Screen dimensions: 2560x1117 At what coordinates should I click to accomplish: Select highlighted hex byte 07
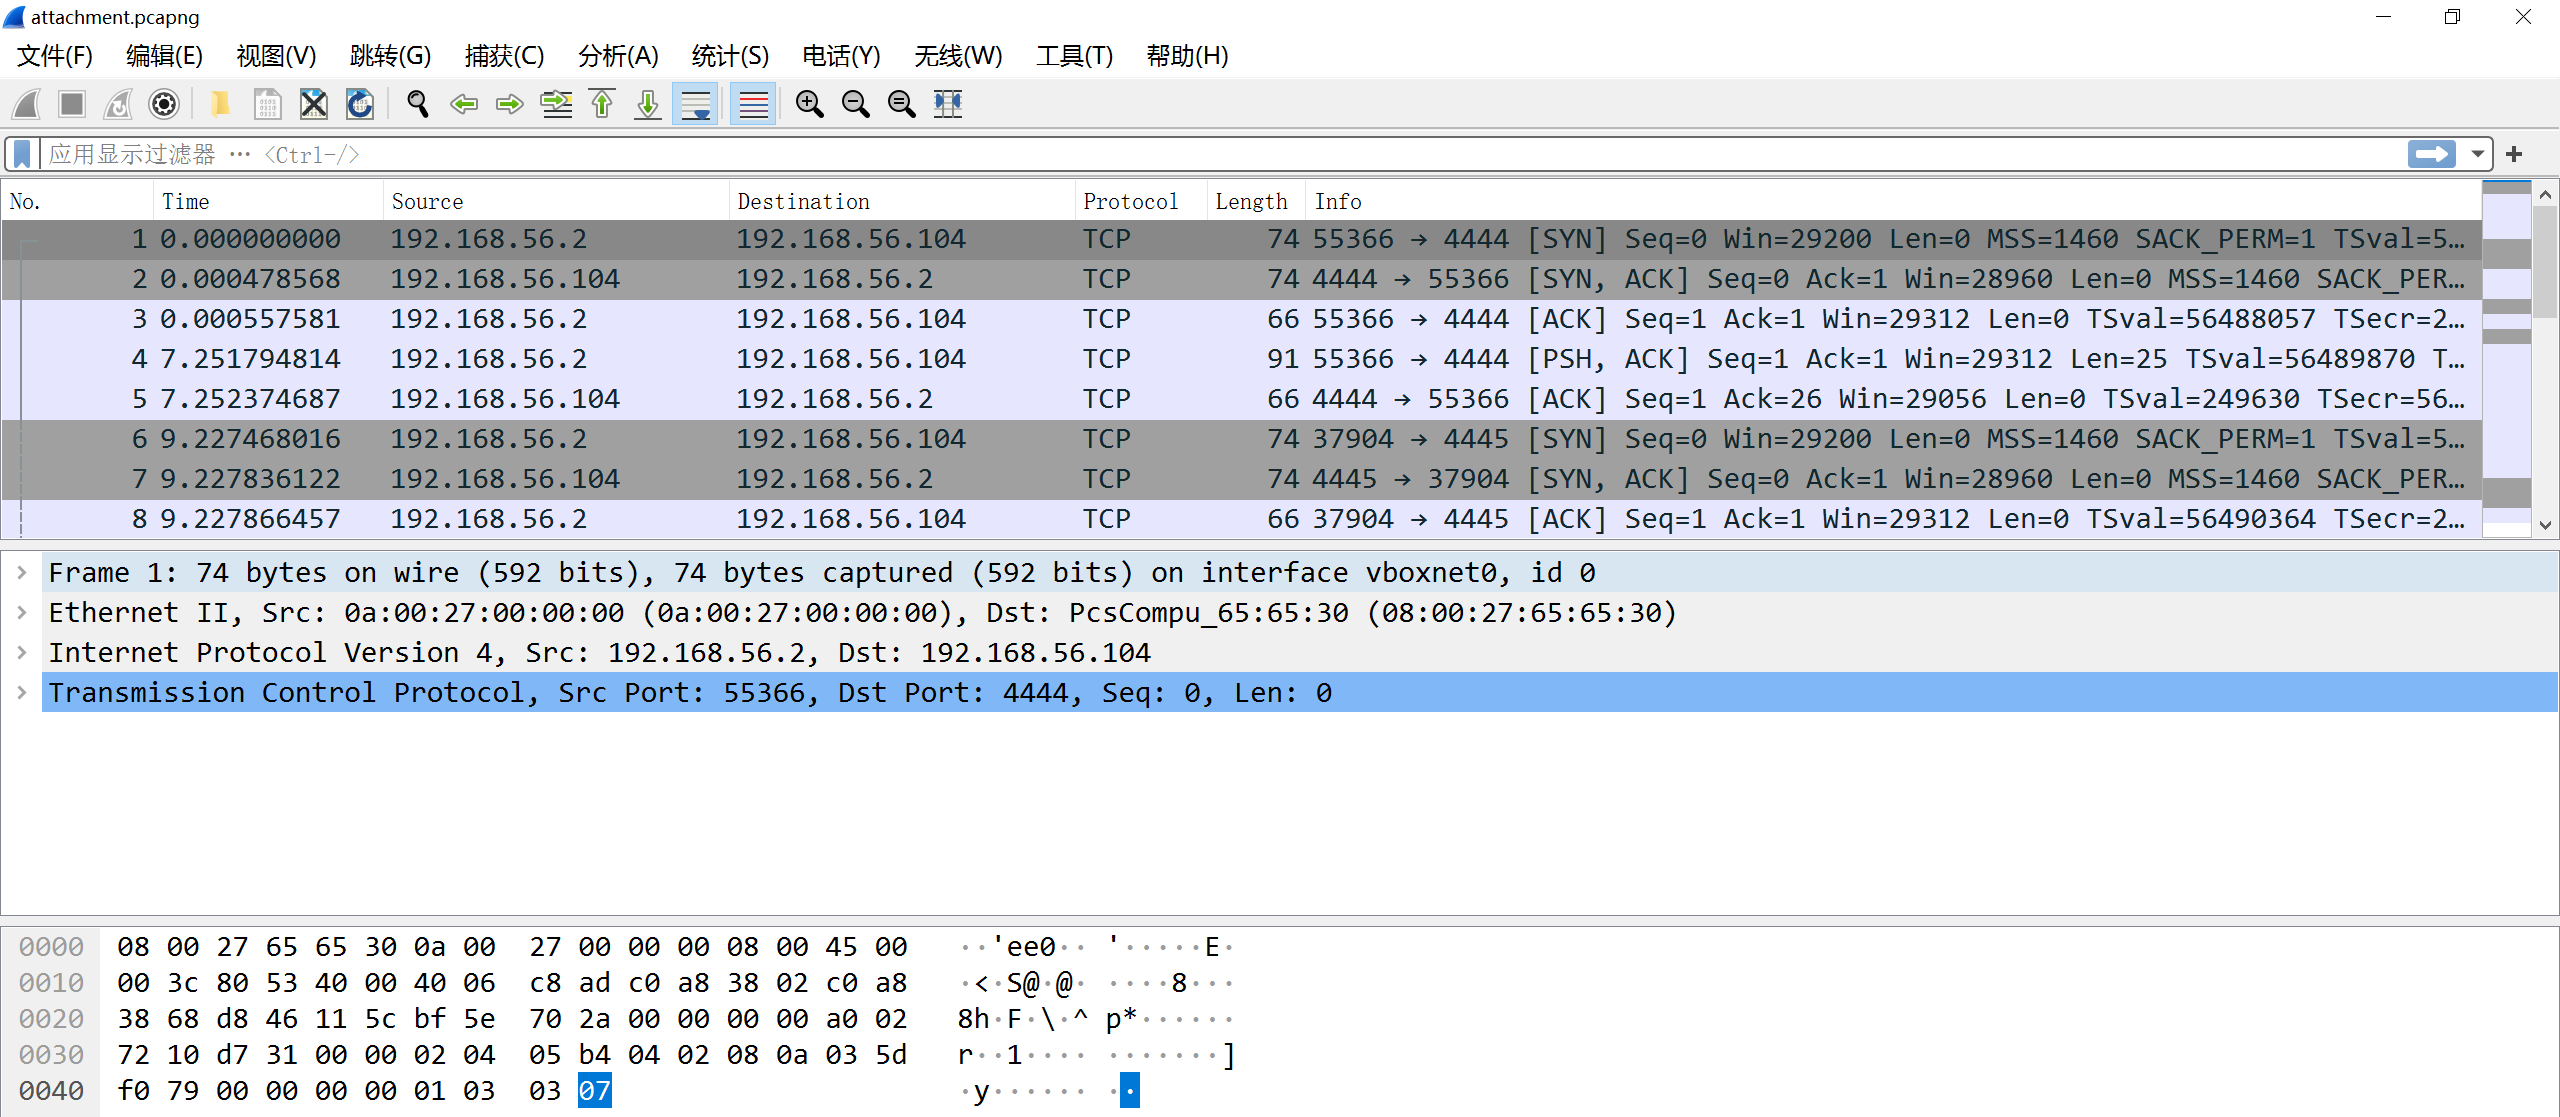[x=595, y=1091]
